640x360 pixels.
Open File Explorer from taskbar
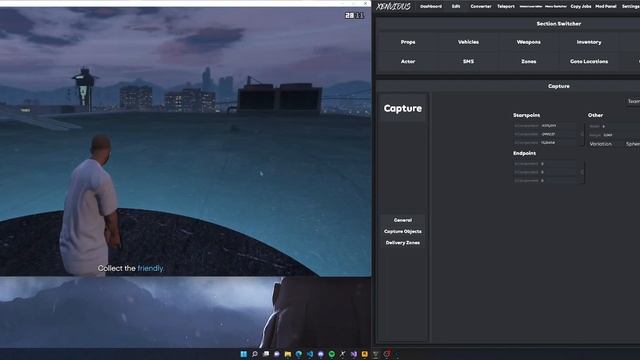pos(288,354)
